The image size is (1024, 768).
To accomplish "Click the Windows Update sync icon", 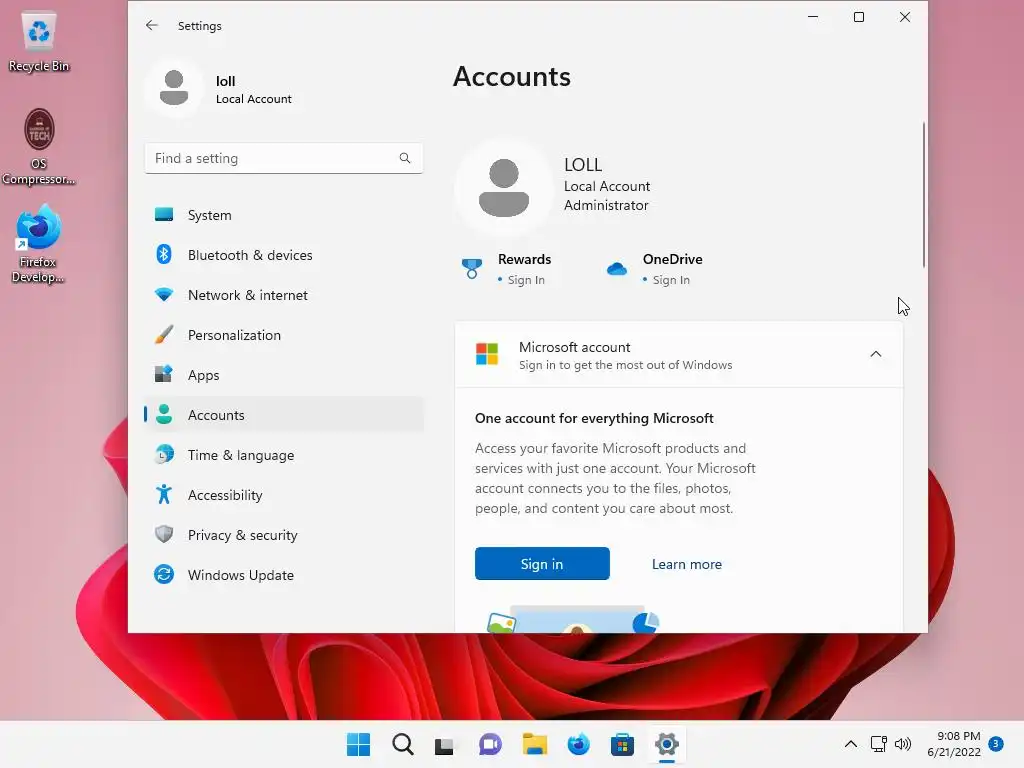I will (164, 574).
